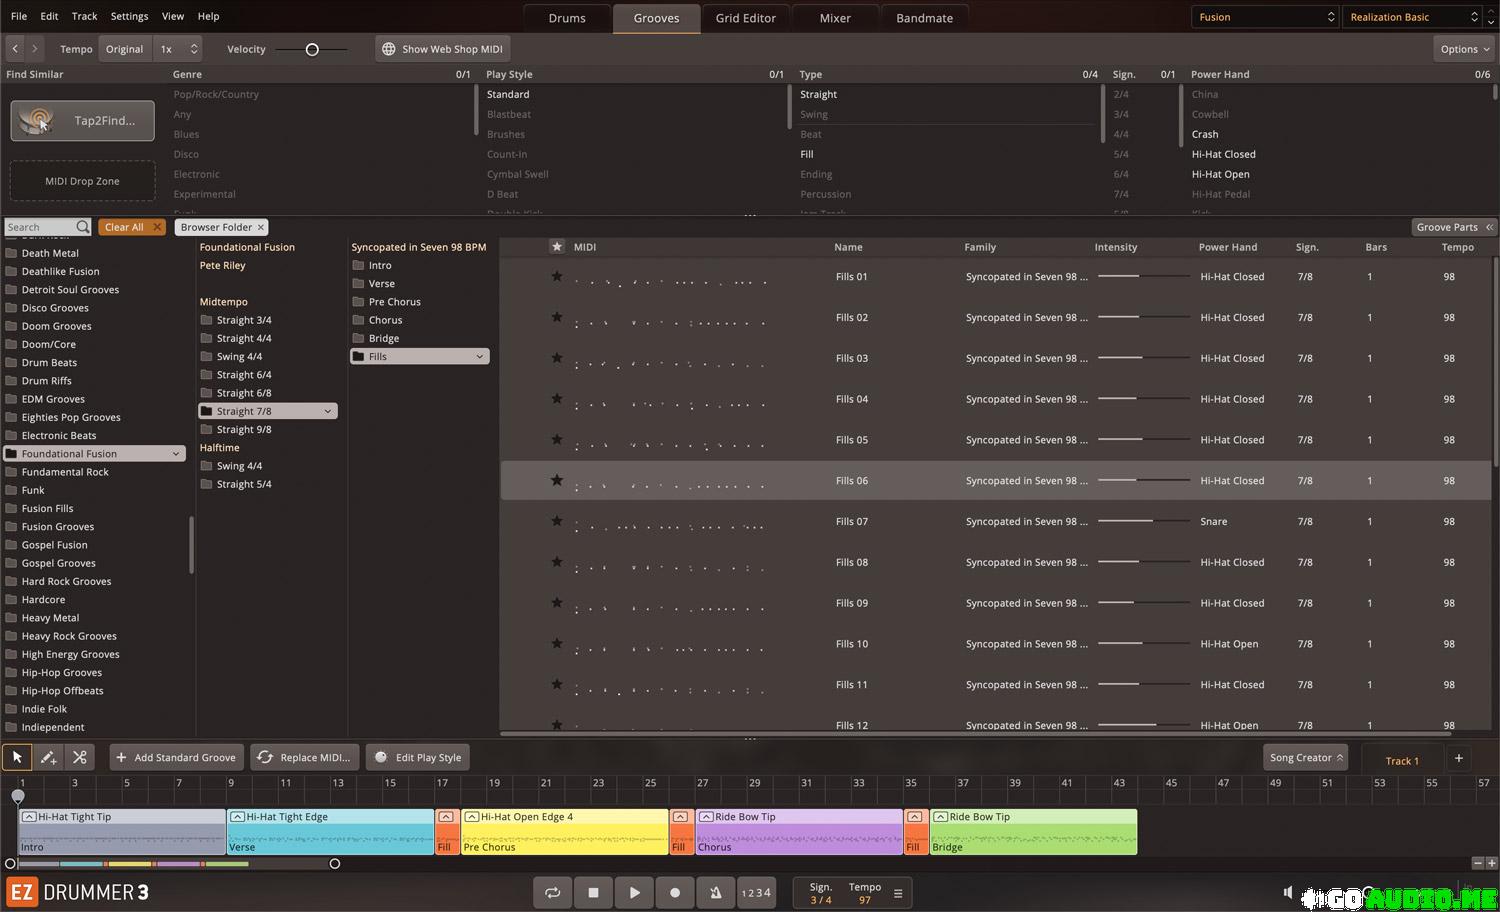Select the arrow pointer tool
The height and width of the screenshot is (912, 1500).
[x=17, y=757]
